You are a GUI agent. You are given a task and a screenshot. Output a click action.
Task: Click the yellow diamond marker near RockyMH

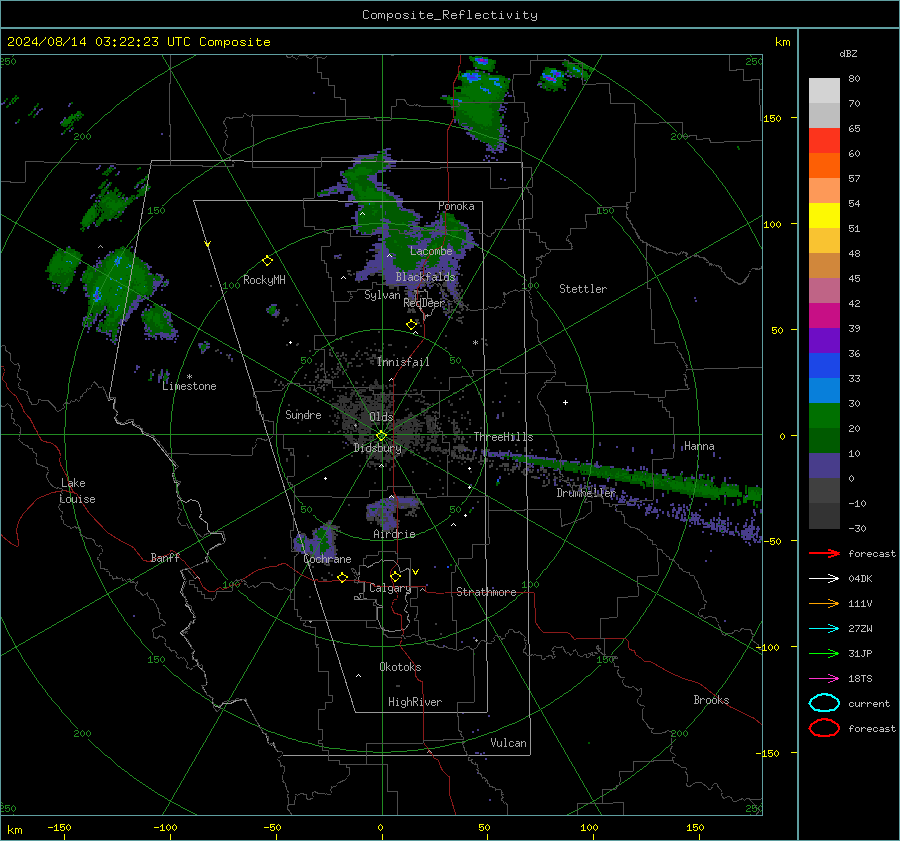pos(267,261)
